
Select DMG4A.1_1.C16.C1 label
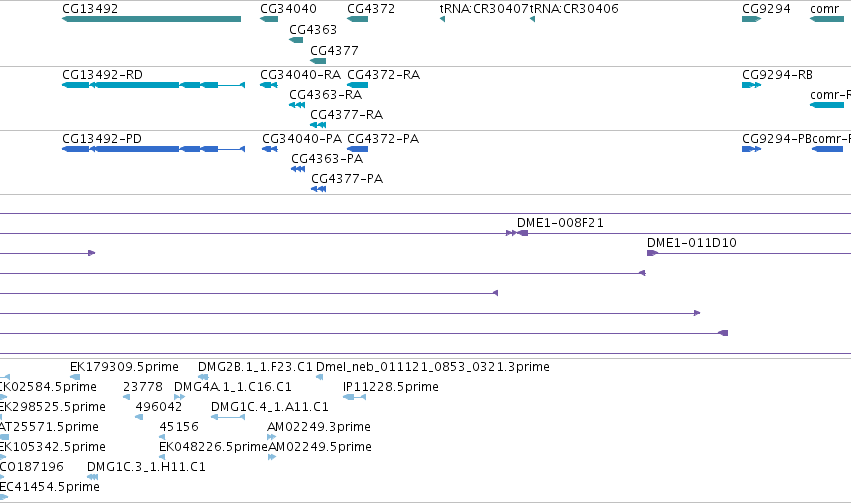point(232,386)
